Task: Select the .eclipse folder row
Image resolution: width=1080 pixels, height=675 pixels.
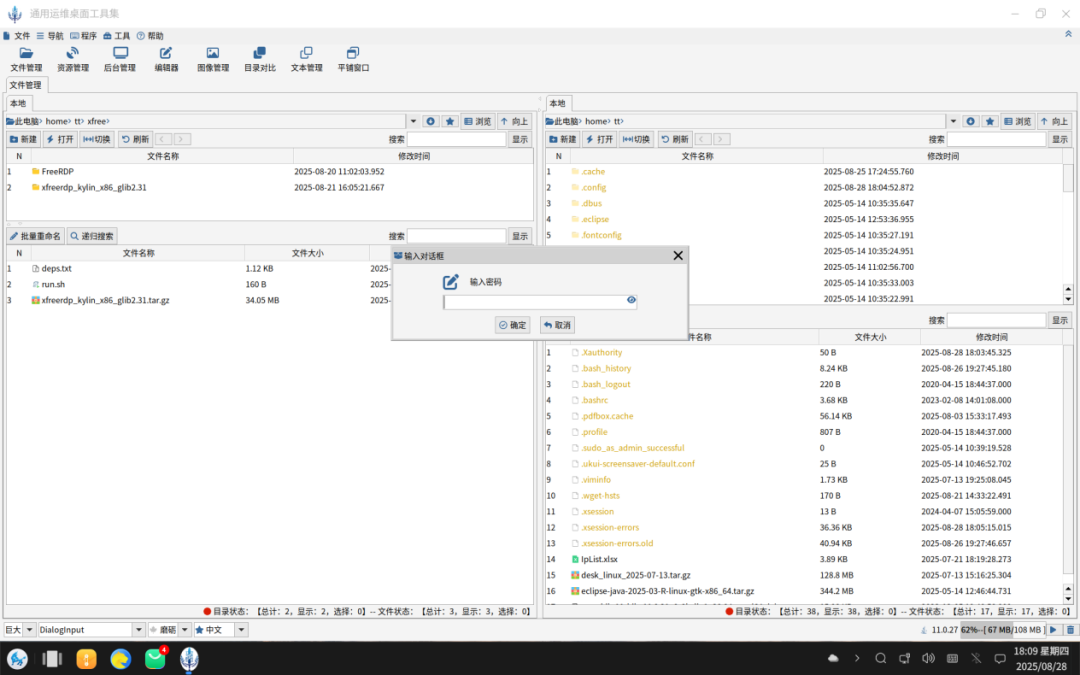Action: tap(804, 219)
